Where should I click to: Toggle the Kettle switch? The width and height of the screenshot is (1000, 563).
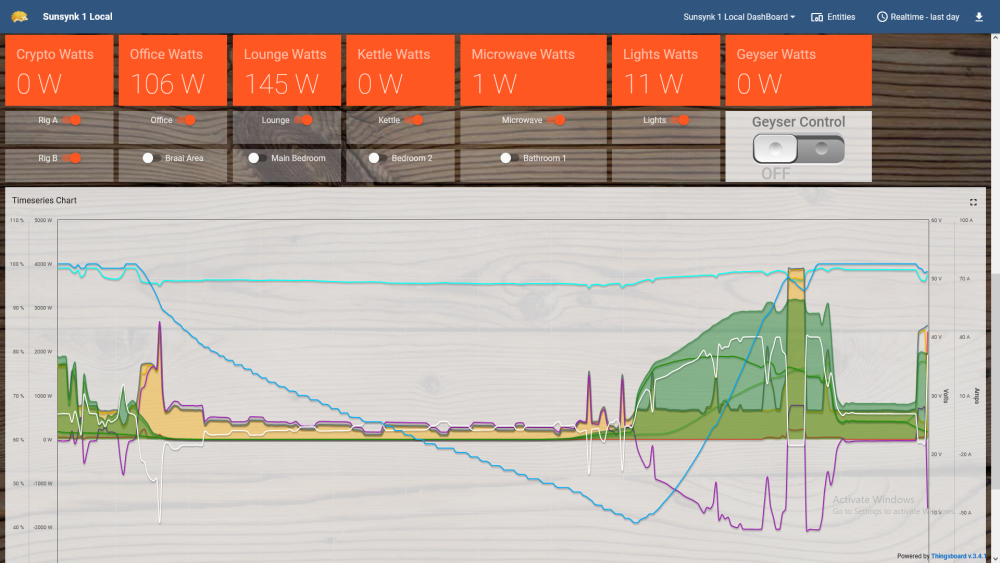pyautogui.click(x=415, y=120)
